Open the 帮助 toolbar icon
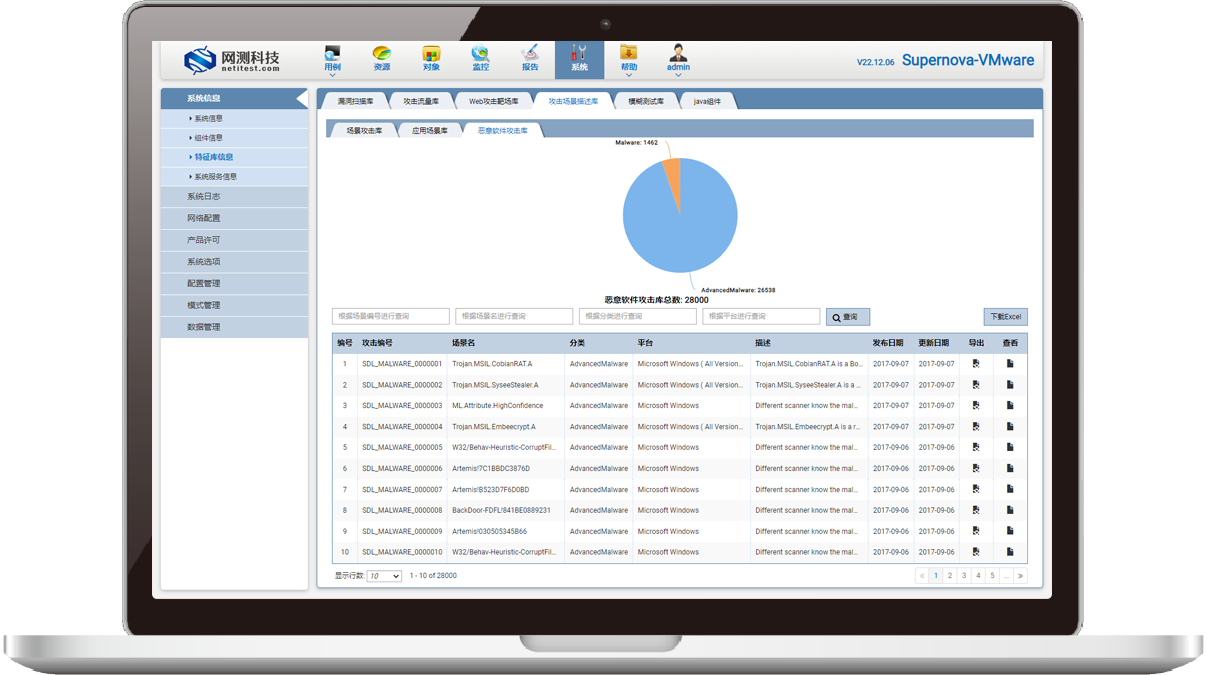The image size is (1207, 675). tap(629, 58)
